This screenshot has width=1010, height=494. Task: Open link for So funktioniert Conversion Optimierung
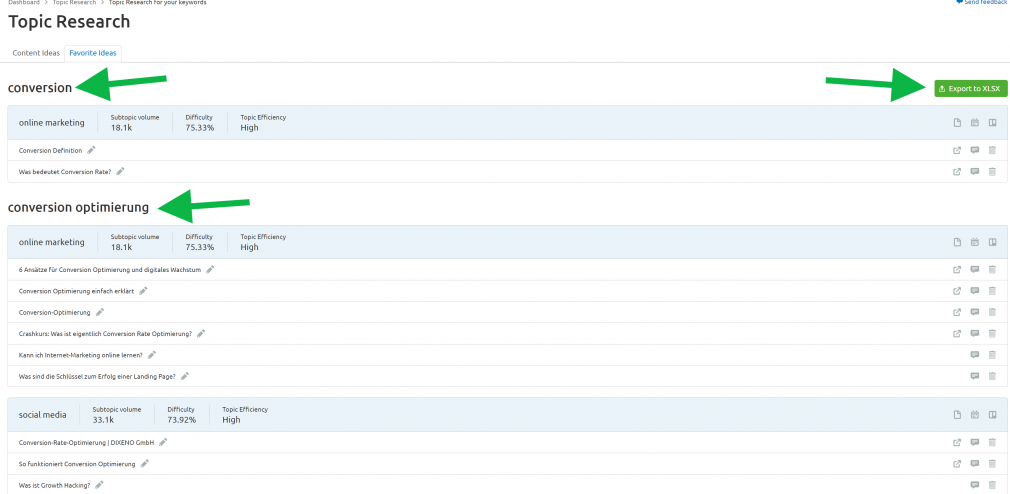pos(957,463)
